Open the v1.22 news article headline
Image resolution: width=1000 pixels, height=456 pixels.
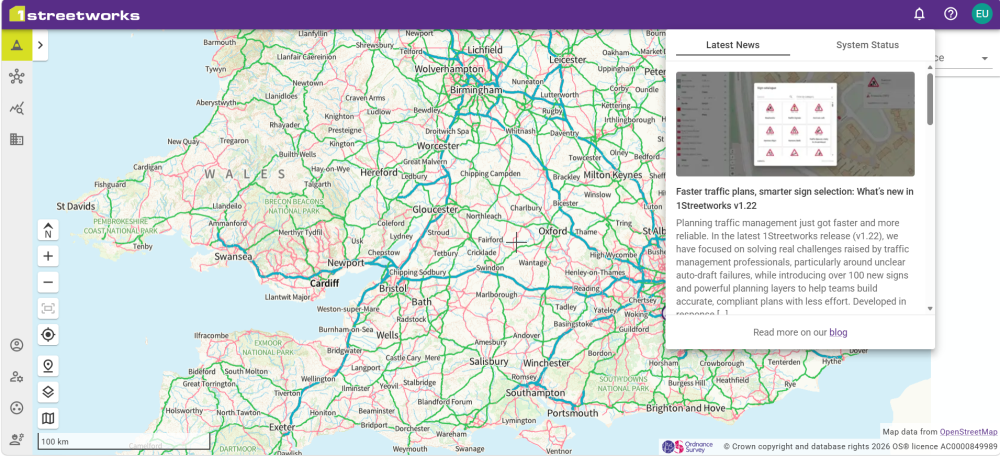[x=795, y=198]
